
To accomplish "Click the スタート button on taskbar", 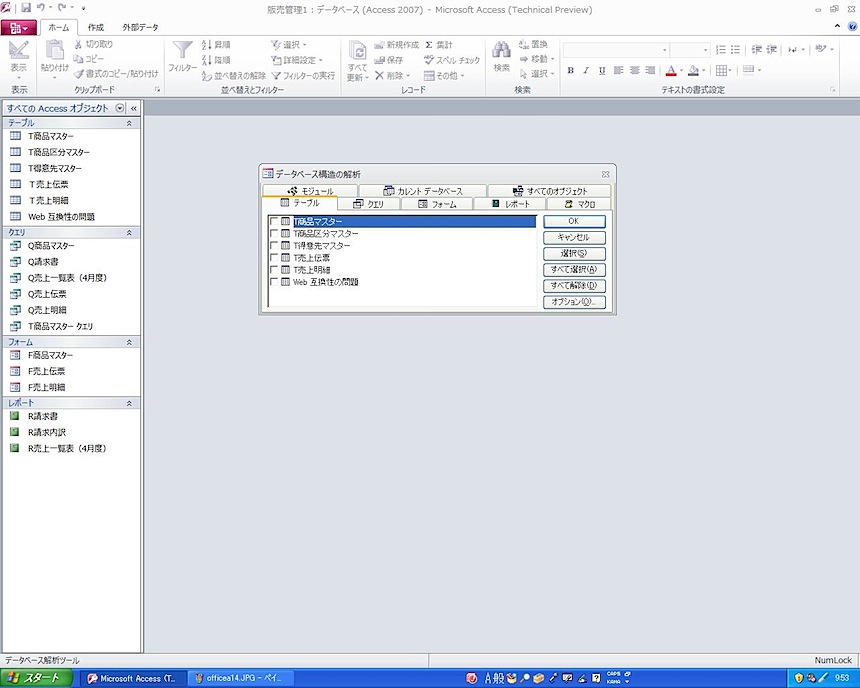I will (x=36, y=678).
